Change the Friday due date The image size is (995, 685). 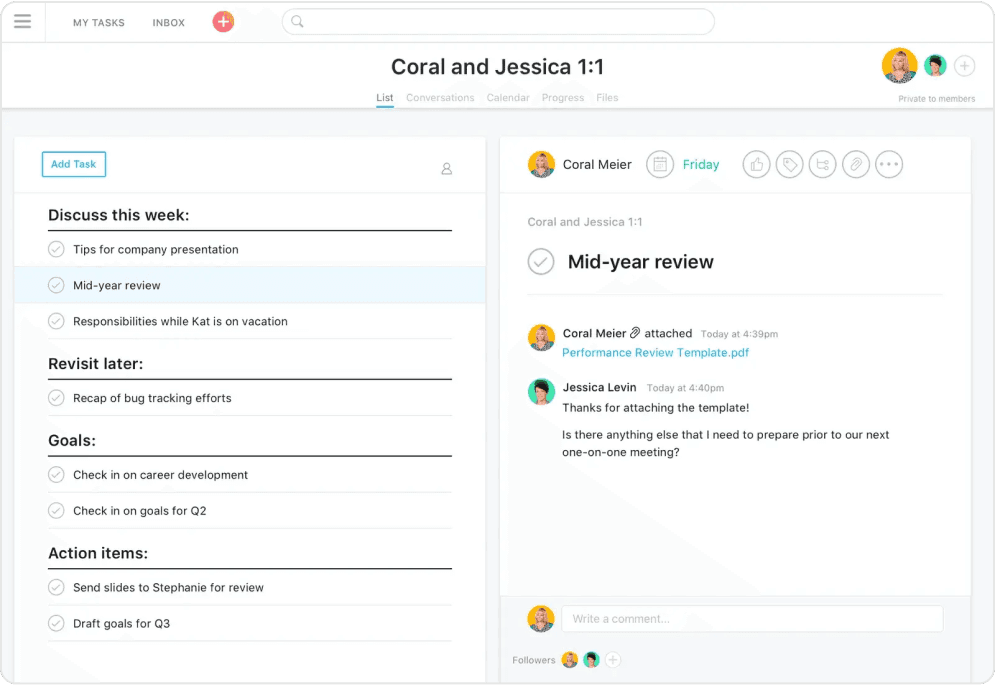click(700, 165)
